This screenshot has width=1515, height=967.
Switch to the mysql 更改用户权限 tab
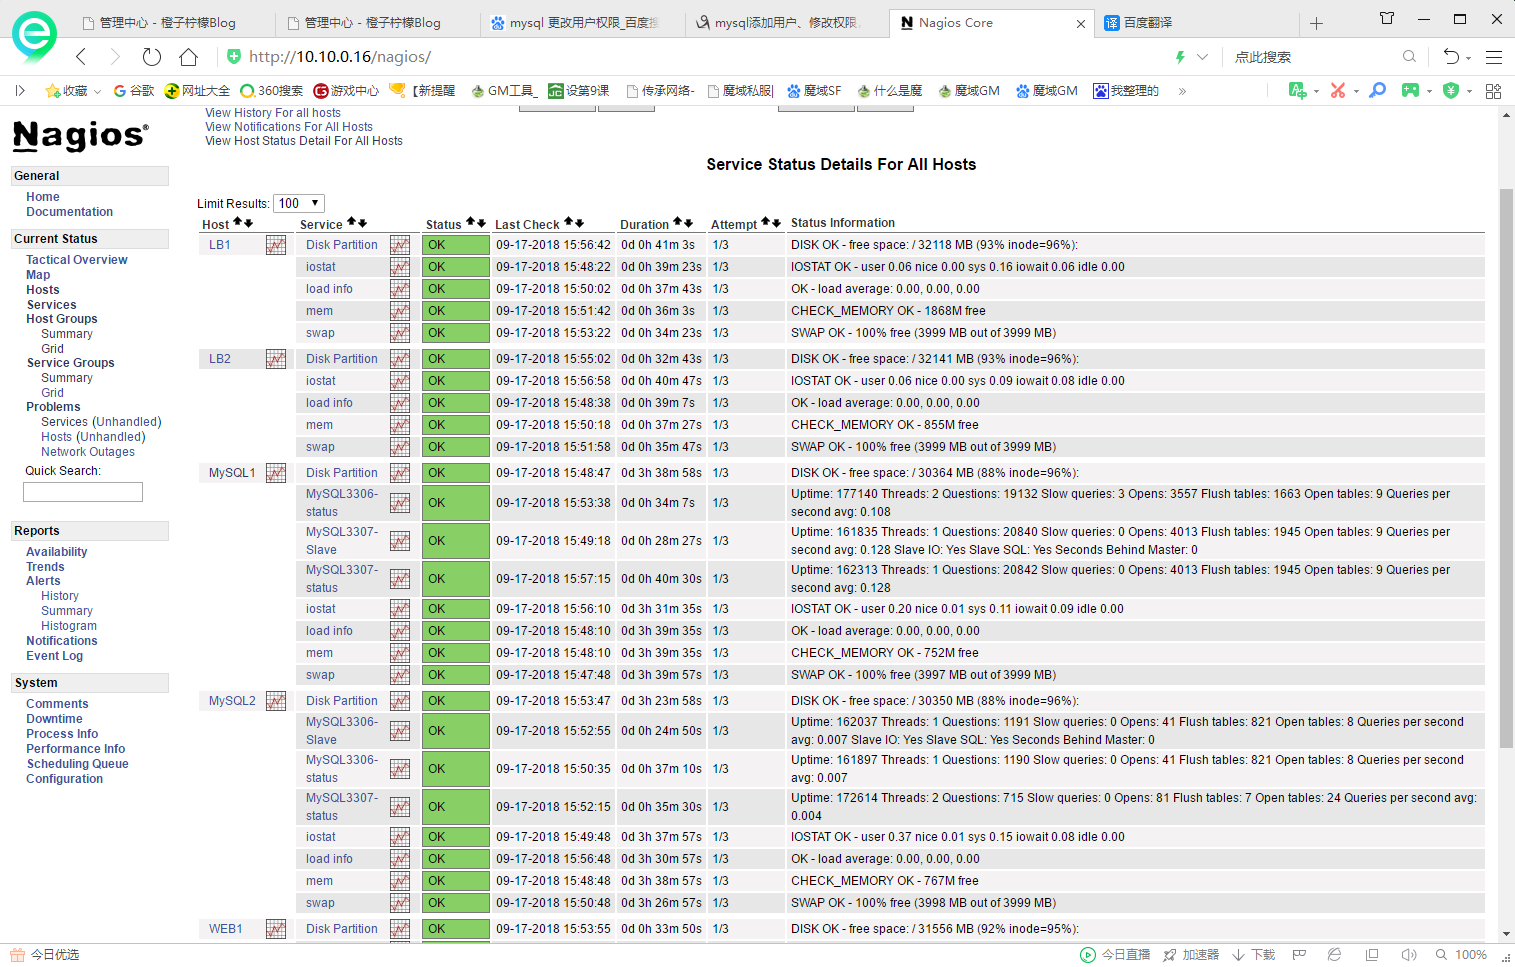click(581, 23)
